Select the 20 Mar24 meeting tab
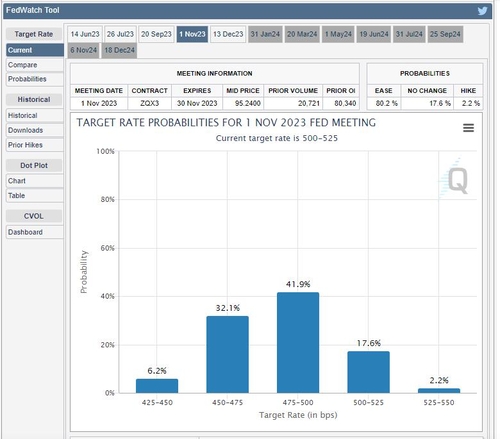Screen dimensions: 500x439 pyautogui.click(x=302, y=34)
